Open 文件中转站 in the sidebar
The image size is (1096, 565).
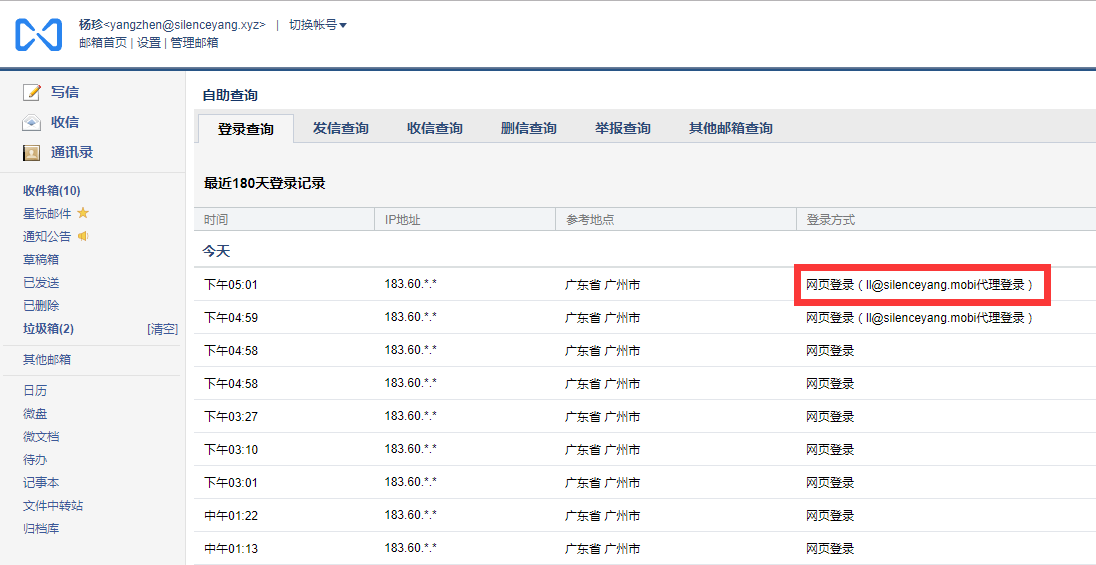tap(53, 505)
